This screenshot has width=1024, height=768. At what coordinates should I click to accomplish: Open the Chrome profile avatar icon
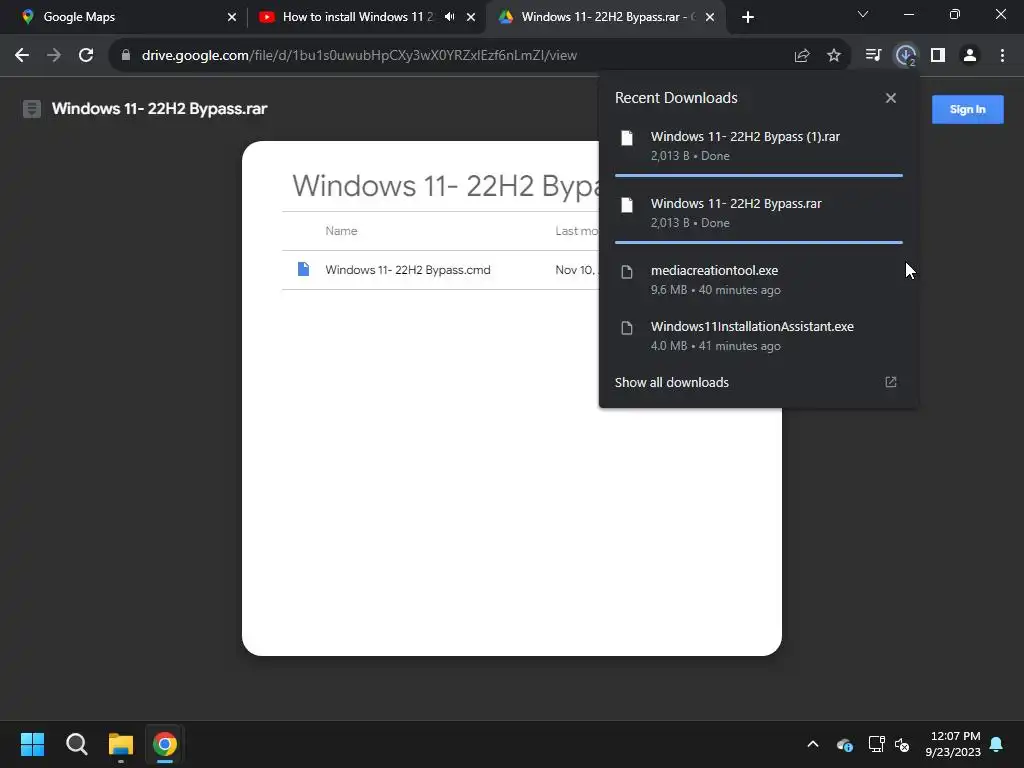point(970,55)
